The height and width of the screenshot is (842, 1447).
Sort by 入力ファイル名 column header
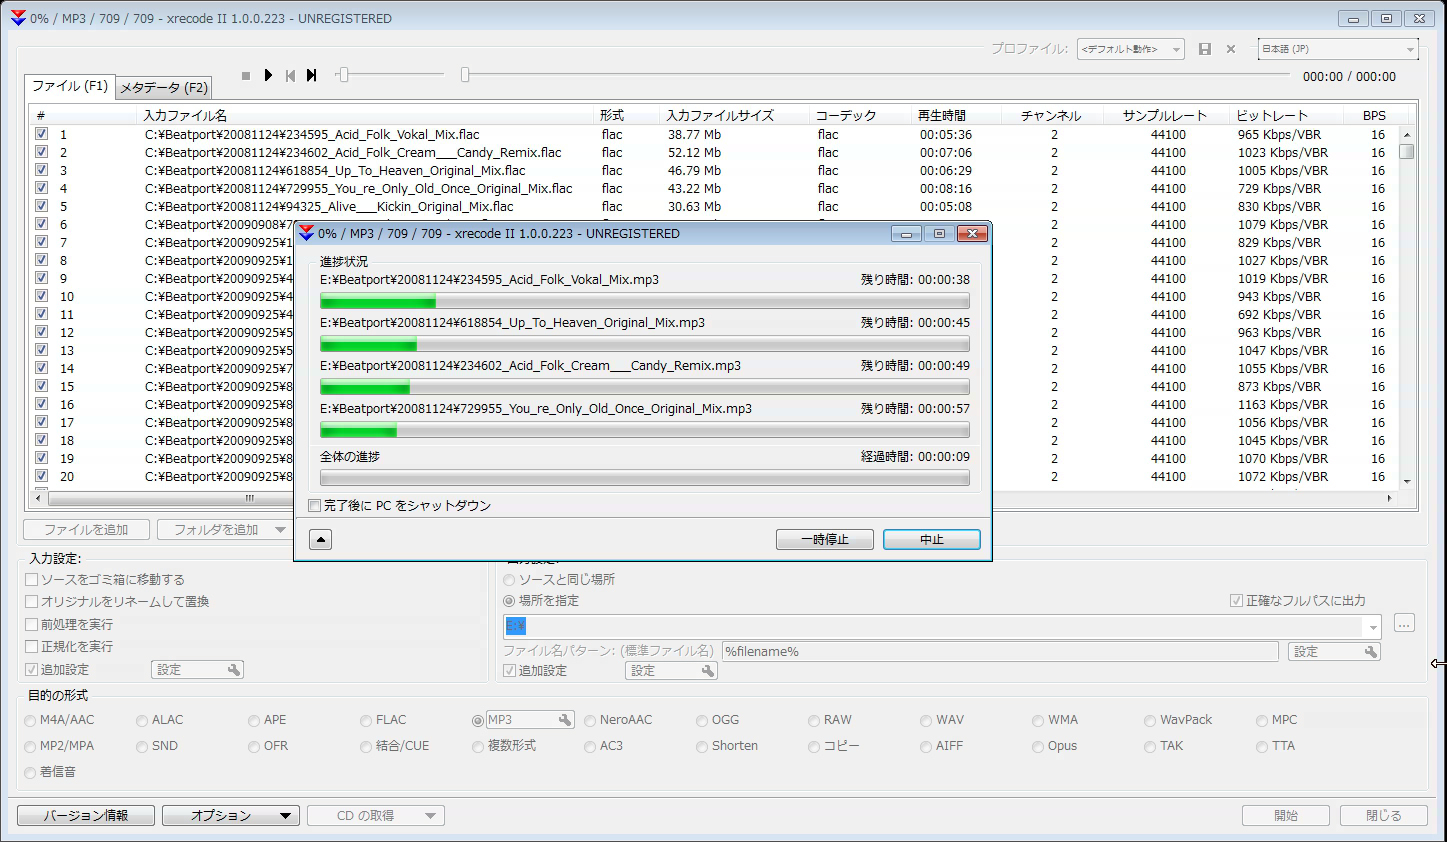[366, 115]
